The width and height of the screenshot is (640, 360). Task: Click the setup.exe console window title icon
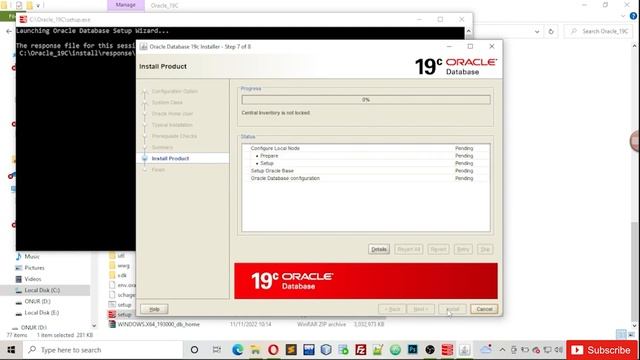[23, 19]
